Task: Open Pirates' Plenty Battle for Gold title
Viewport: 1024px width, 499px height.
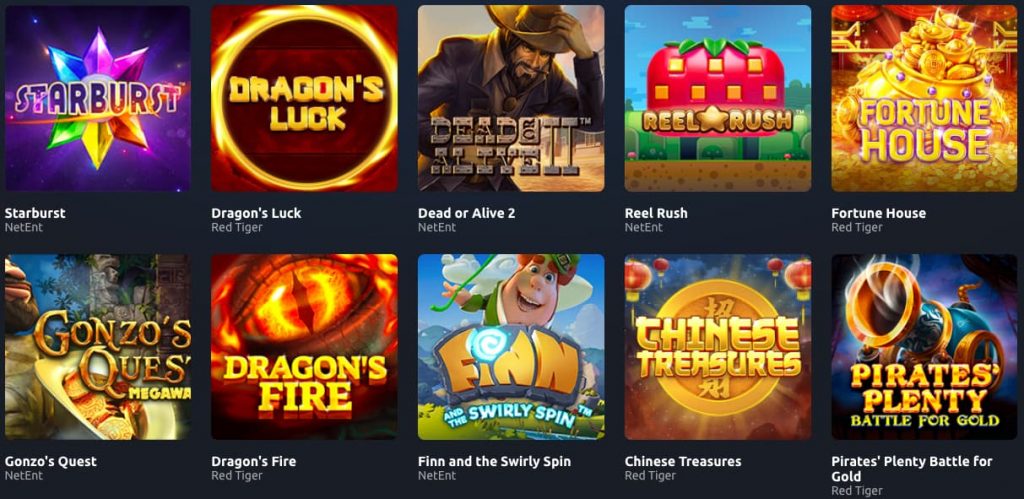Action: [912, 469]
